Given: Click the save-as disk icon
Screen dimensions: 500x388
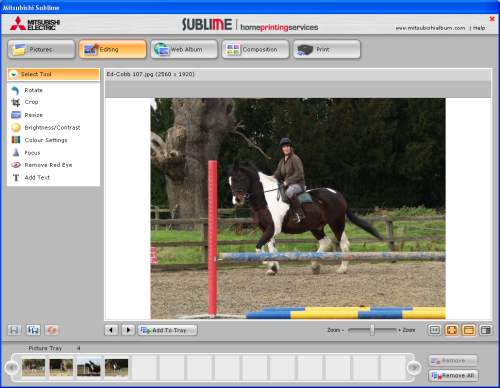Looking at the screenshot, I should coord(33,330).
